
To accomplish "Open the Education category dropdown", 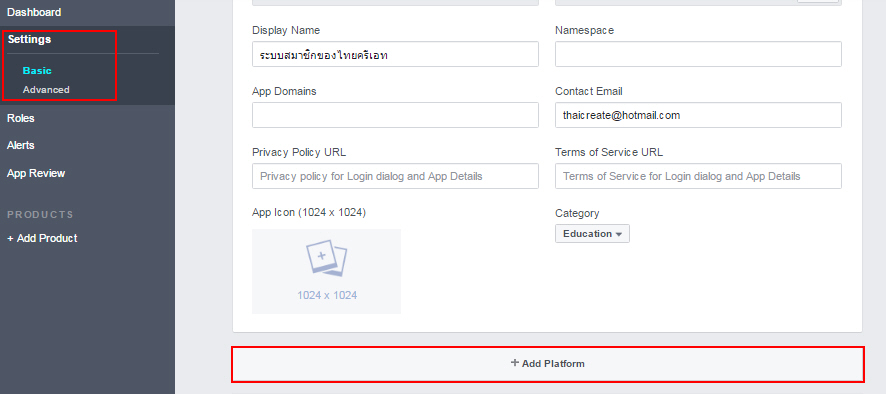I will pyautogui.click(x=592, y=234).
